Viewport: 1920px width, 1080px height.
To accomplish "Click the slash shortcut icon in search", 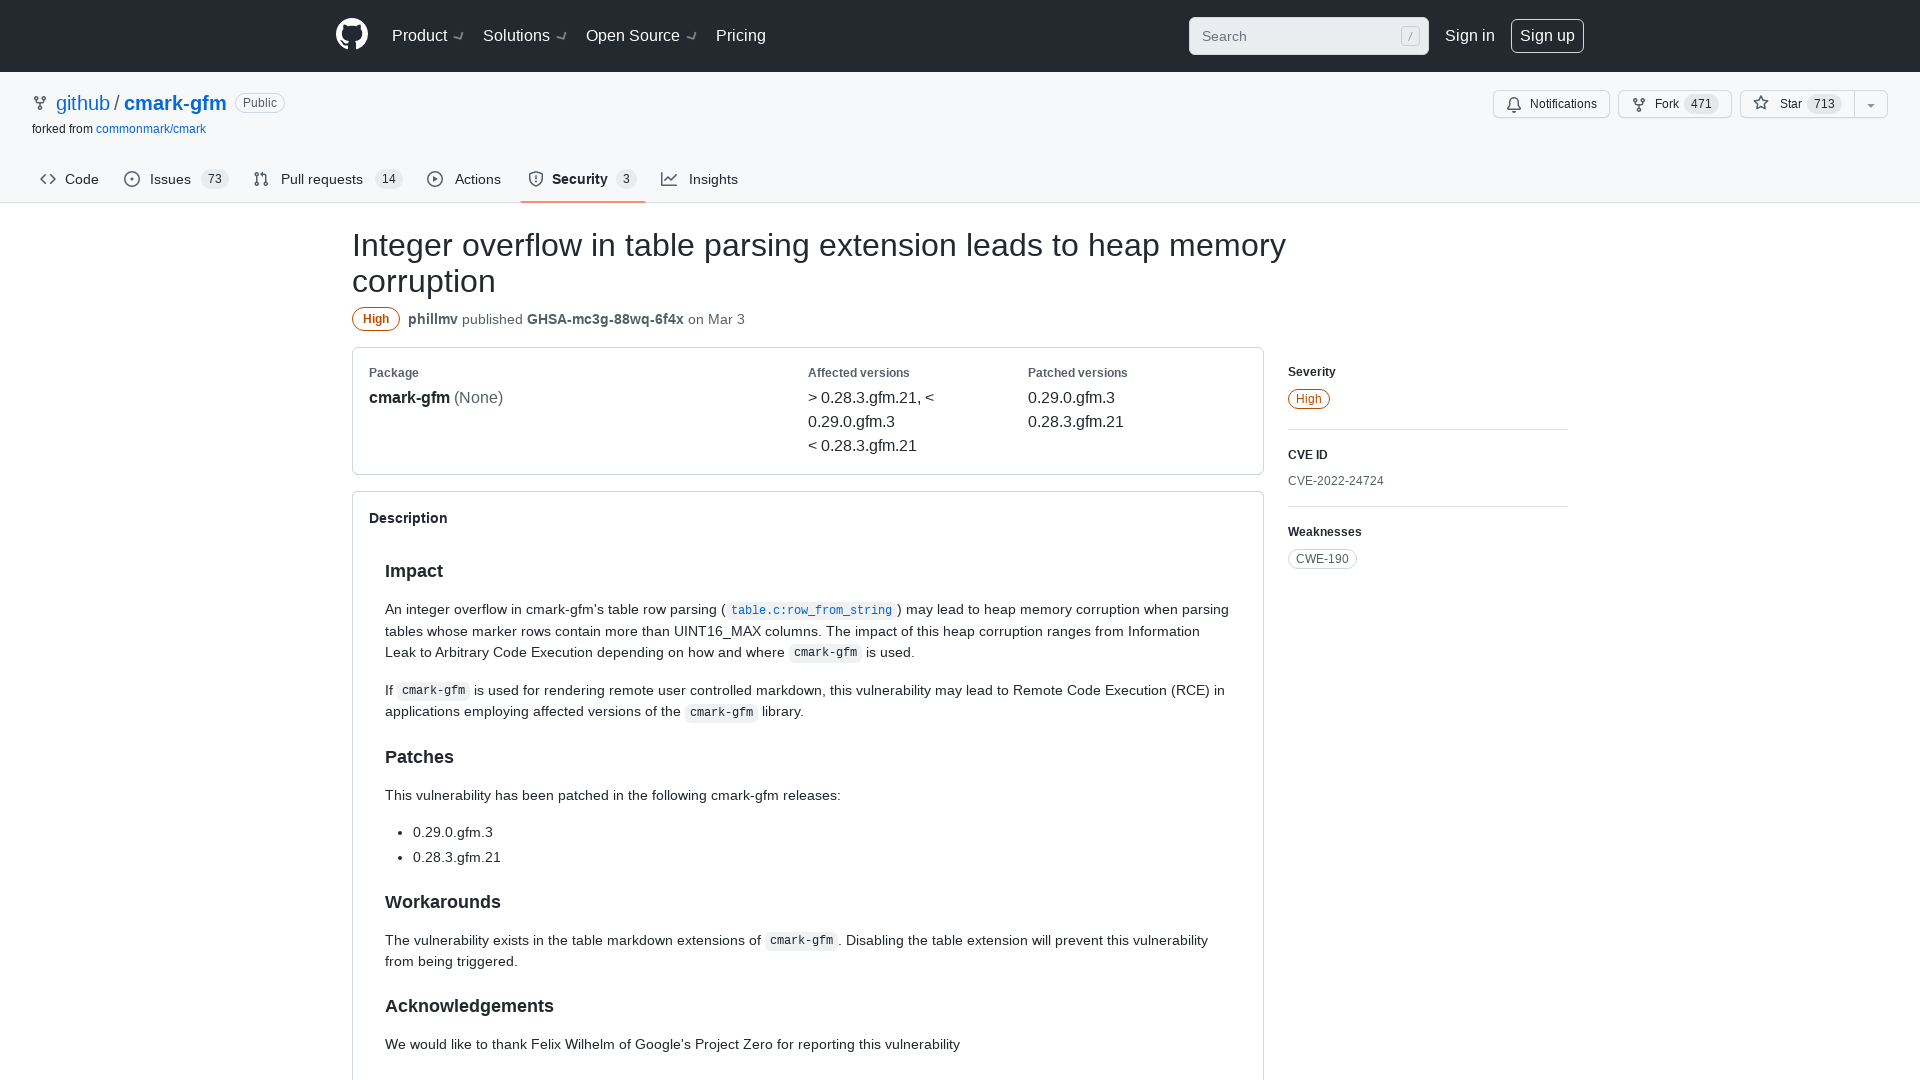I will pos(1410,36).
